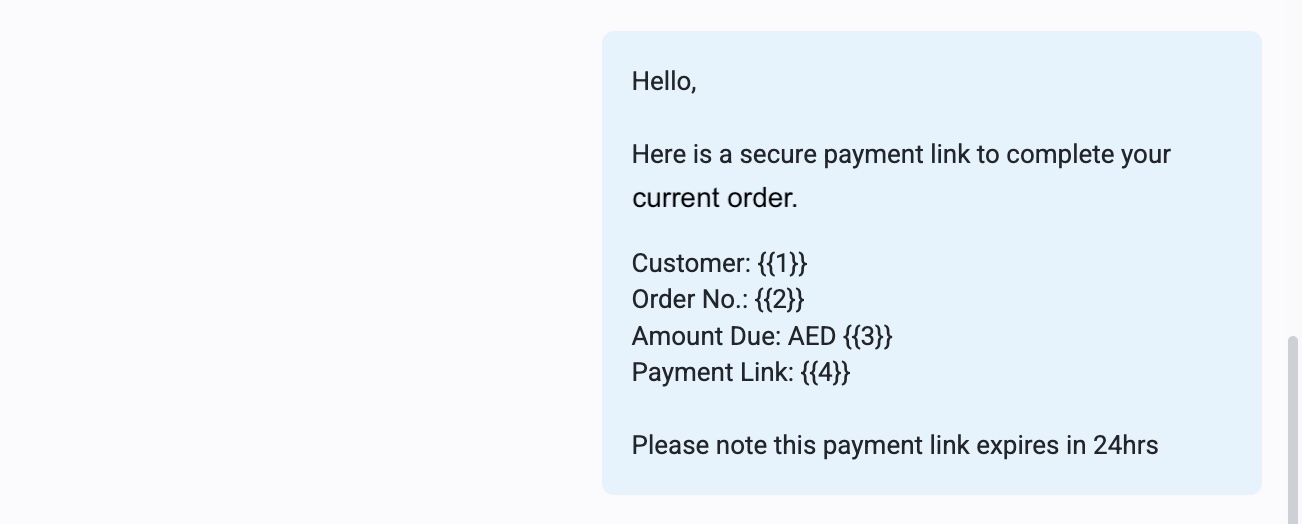Select the {{2}} order number placeholder
1302x524 pixels.
780,300
